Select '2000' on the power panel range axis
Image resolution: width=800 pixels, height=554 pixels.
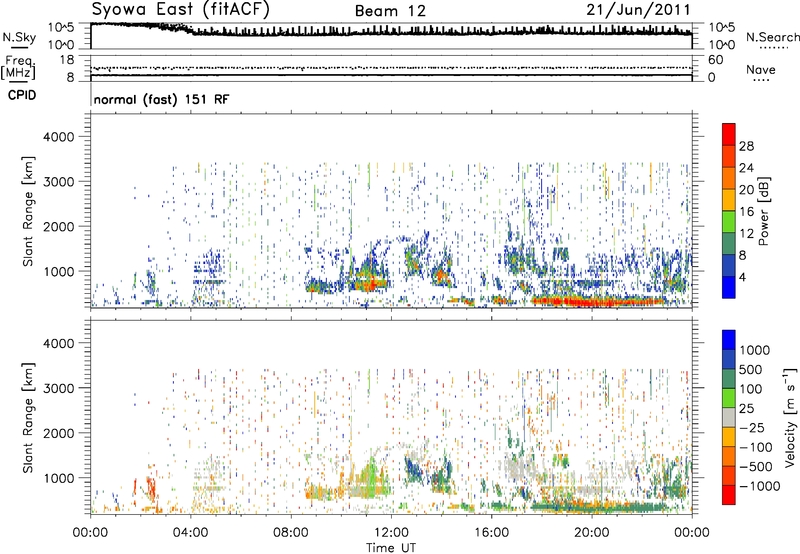point(58,226)
